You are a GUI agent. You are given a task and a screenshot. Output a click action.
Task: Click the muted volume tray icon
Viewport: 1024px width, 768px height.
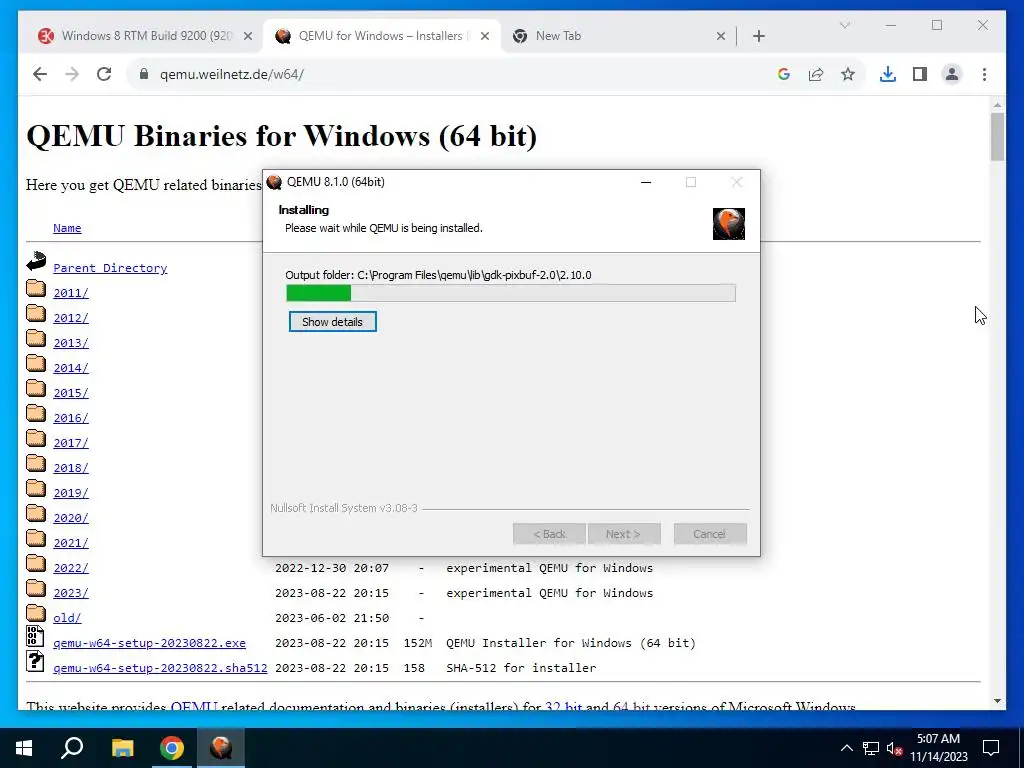coord(895,748)
